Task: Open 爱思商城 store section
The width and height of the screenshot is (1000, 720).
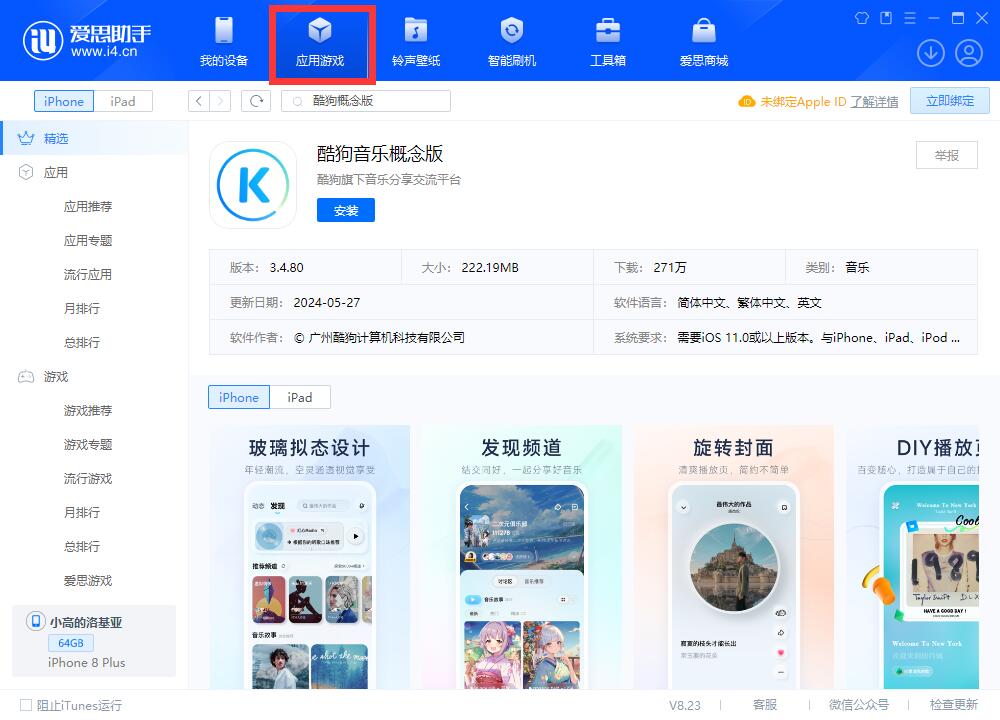Action: click(703, 42)
